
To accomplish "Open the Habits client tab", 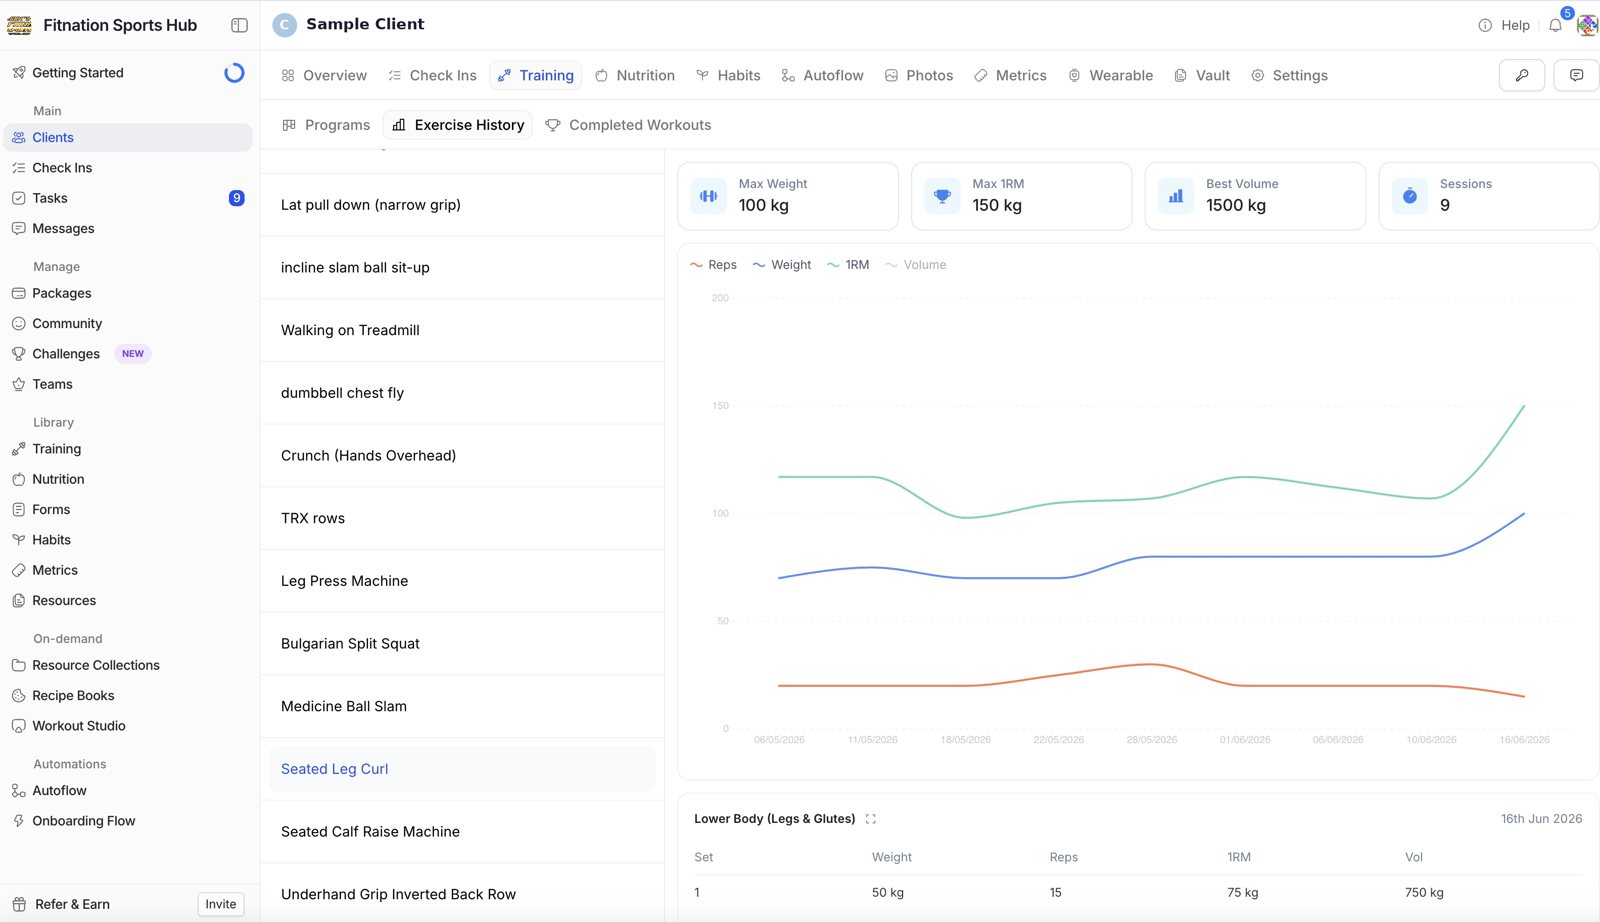I will click(x=728, y=75).
